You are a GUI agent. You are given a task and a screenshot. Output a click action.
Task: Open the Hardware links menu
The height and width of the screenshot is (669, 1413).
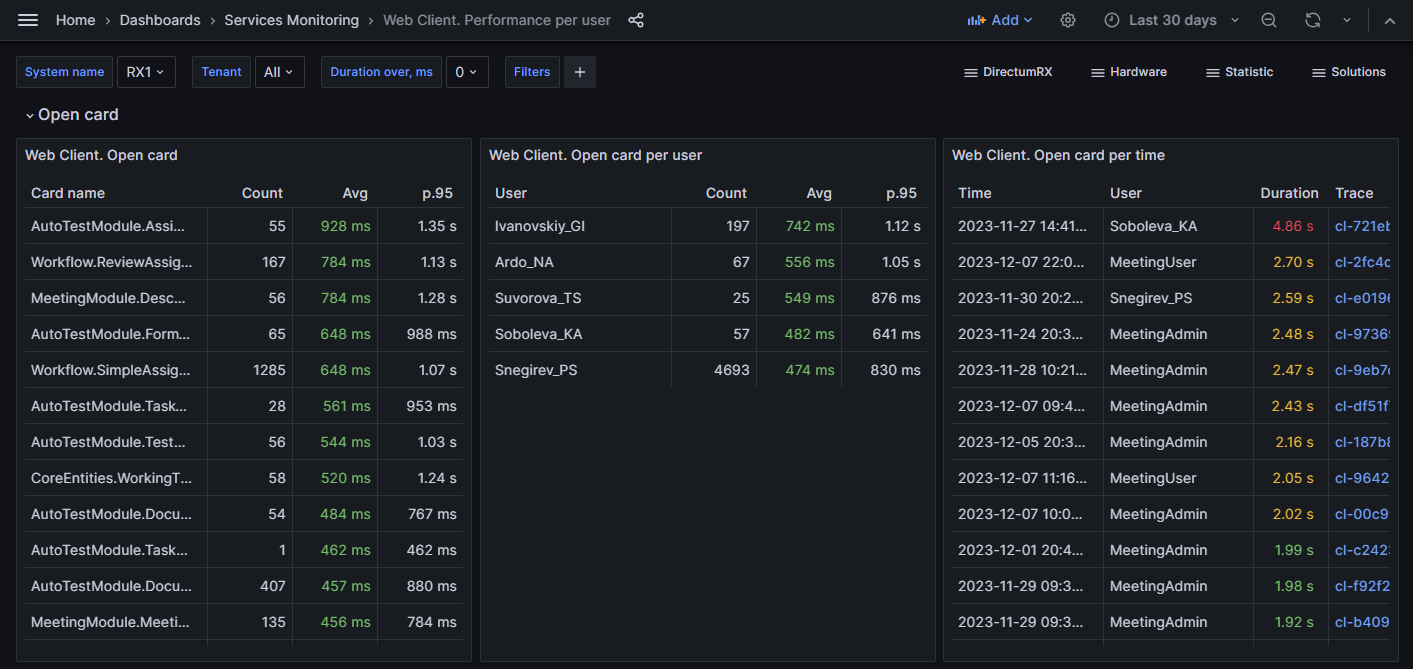(x=1129, y=72)
